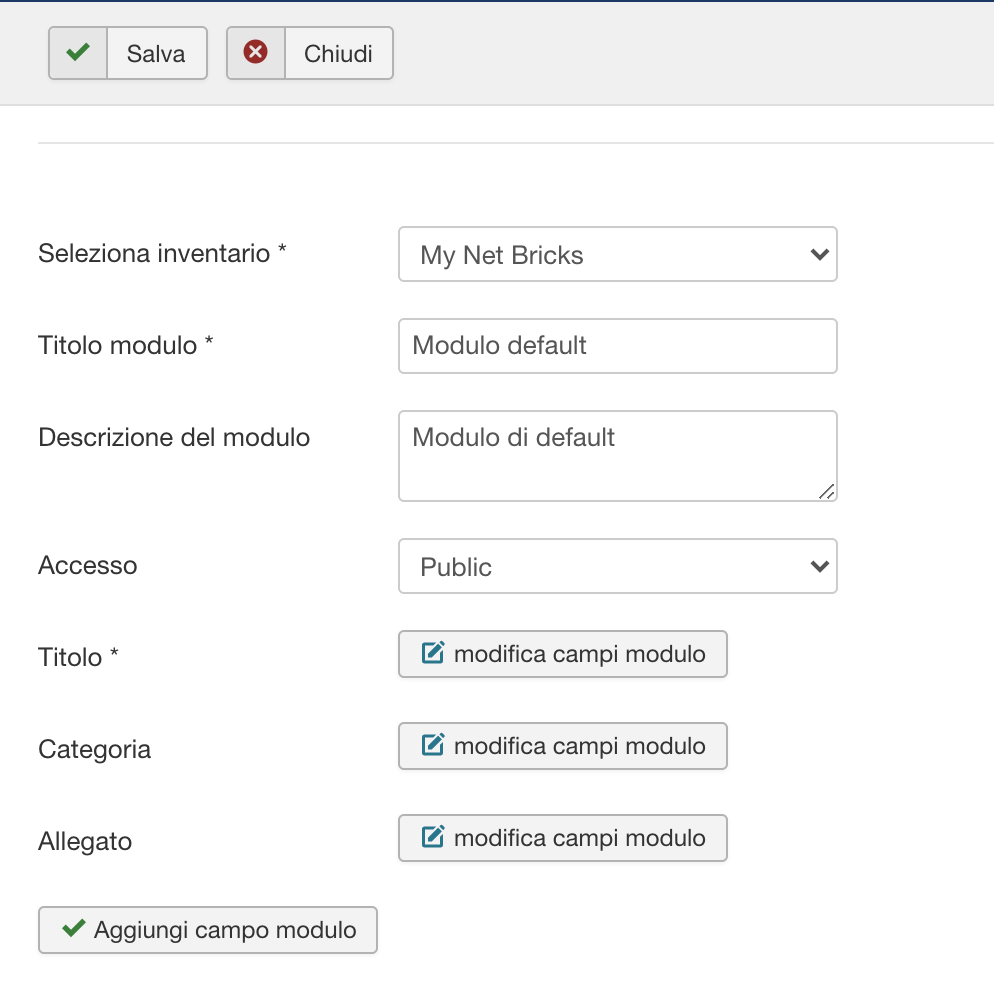Click the green checkmark on Aggiungi campo modulo

click(x=74, y=929)
